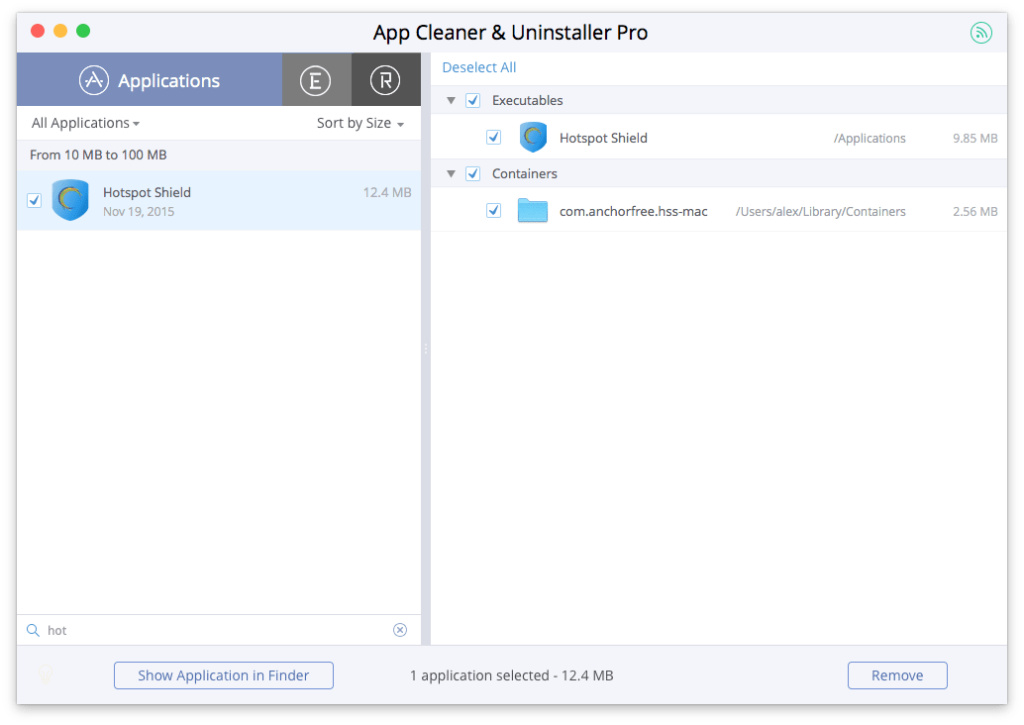Open the All Applications filter dropdown
This screenshot has width=1024, height=725.
pos(86,123)
